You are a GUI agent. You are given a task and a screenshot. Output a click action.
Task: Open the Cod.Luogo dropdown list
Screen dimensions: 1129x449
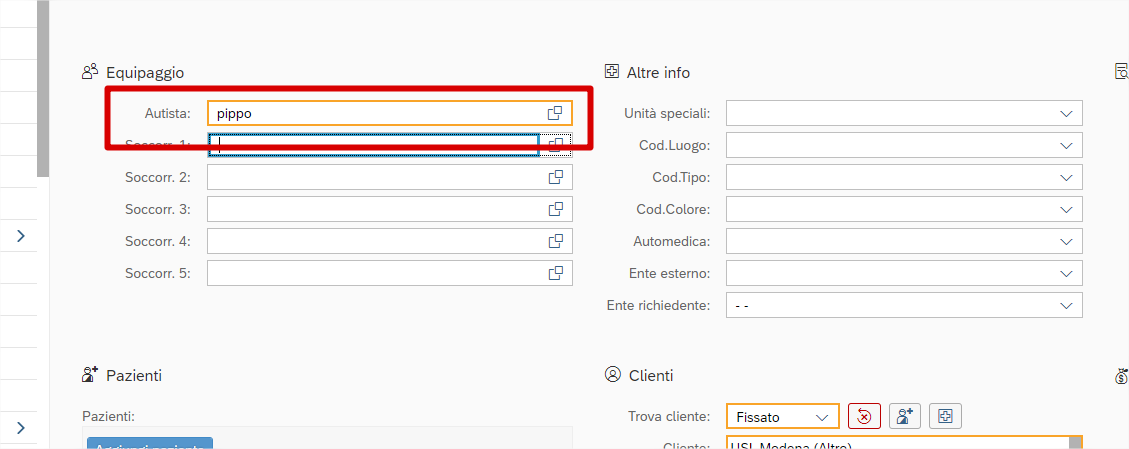(x=1066, y=145)
